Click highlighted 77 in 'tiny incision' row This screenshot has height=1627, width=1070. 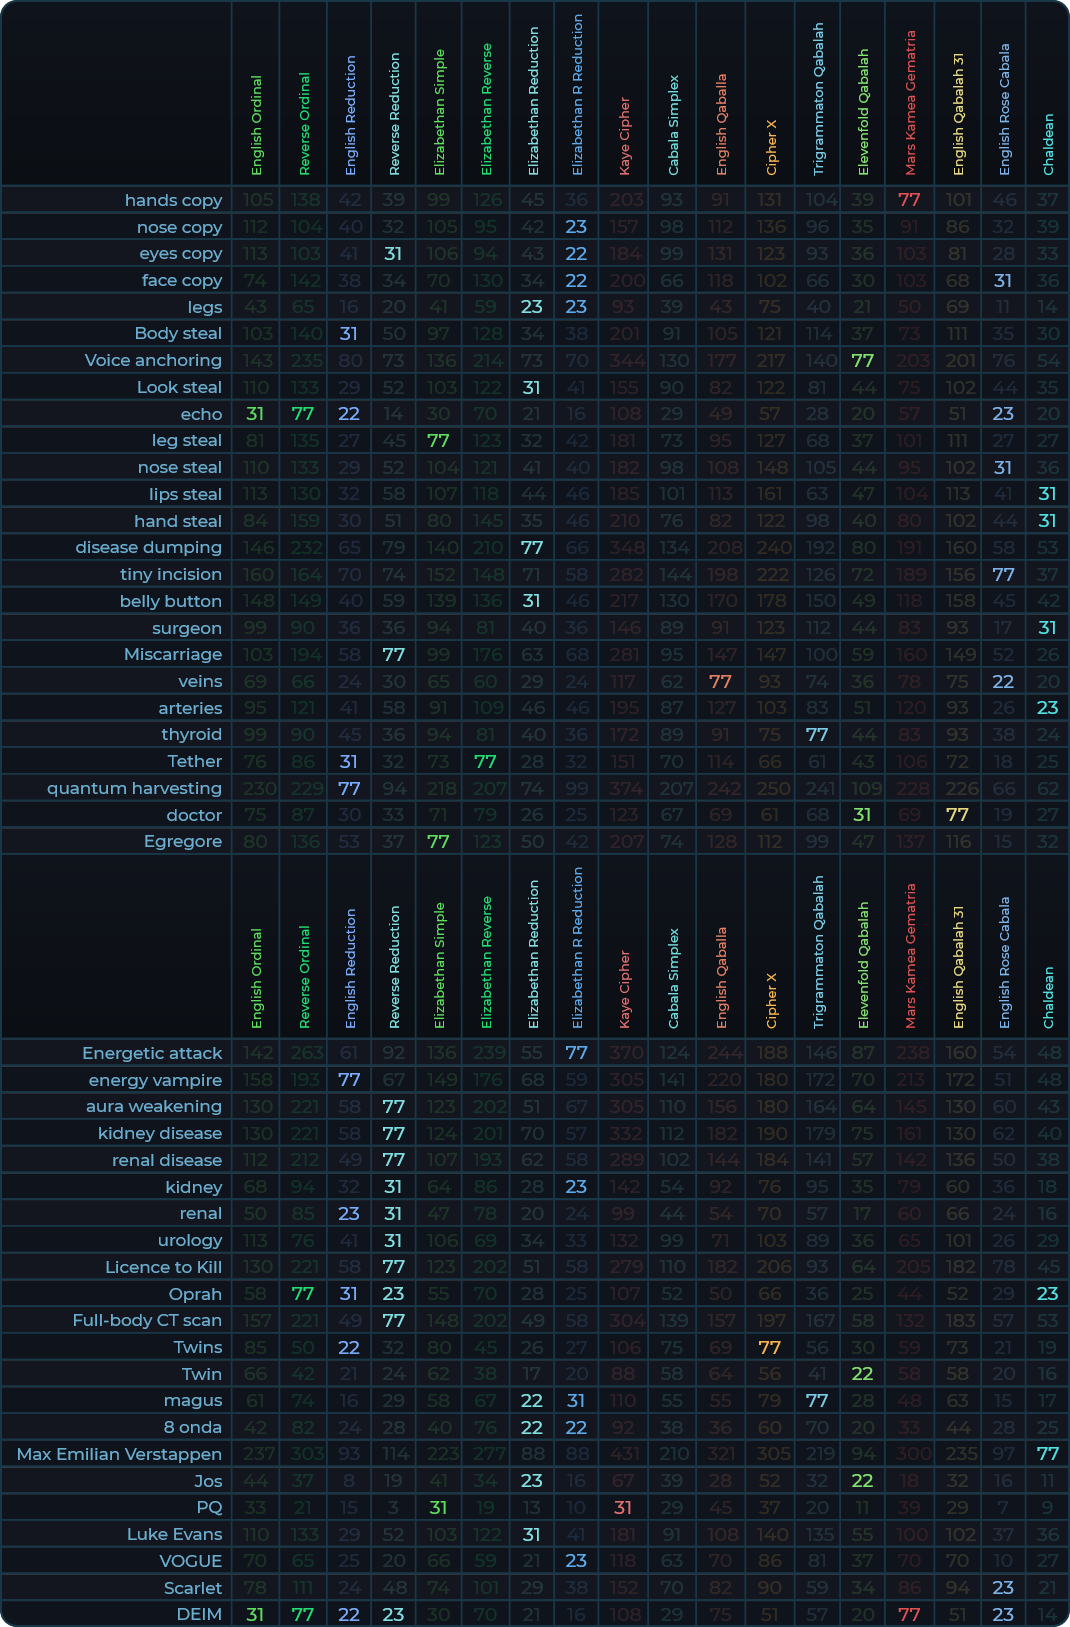1003,574
